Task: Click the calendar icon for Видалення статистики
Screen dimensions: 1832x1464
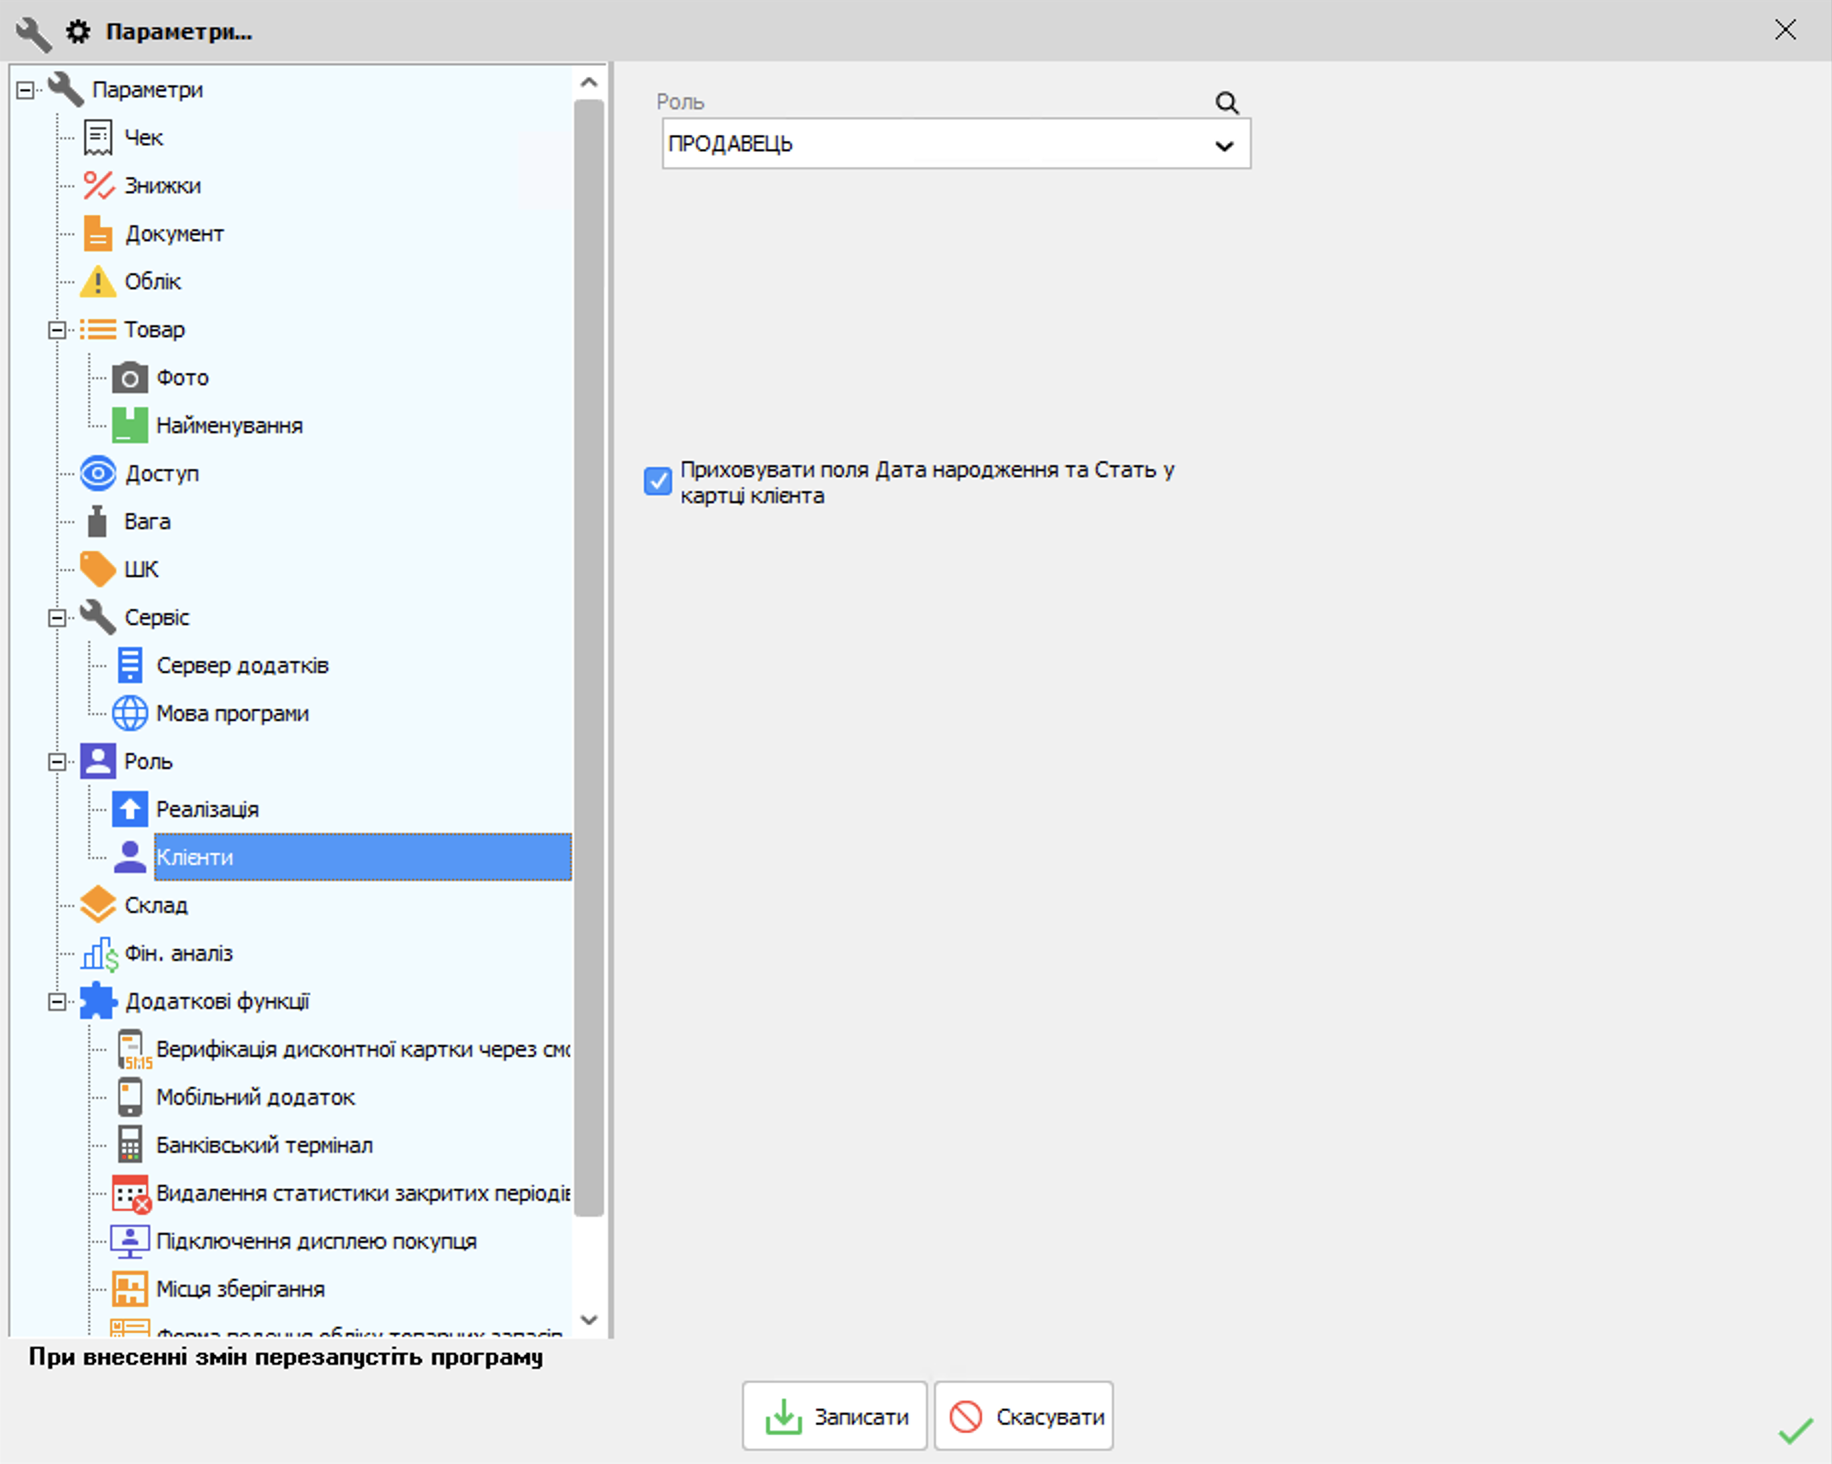Action: 131,1194
